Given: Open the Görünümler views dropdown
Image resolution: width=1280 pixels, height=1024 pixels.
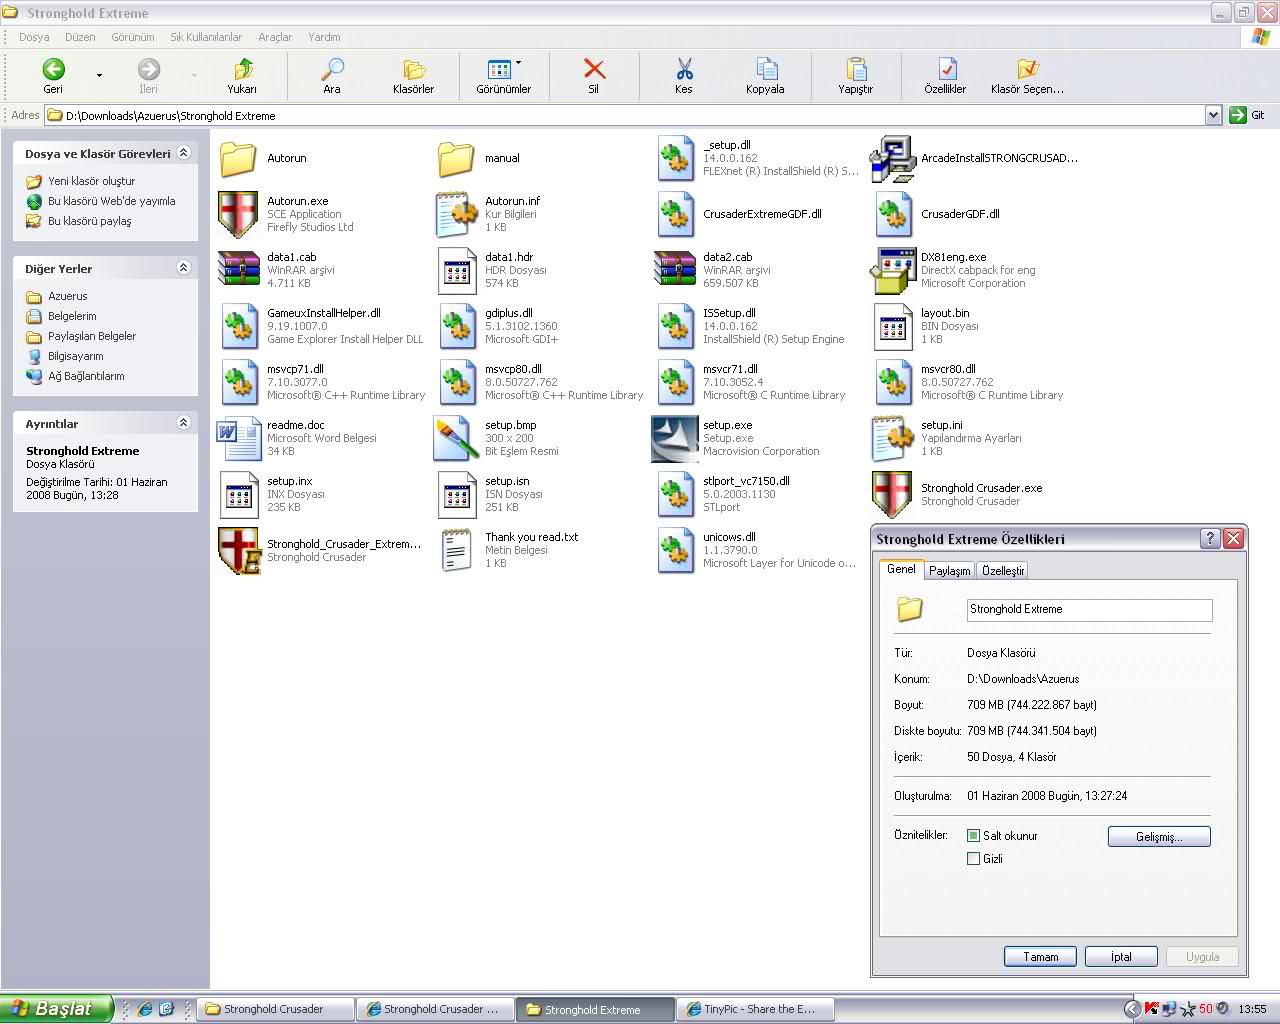Looking at the screenshot, I should coord(518,64).
